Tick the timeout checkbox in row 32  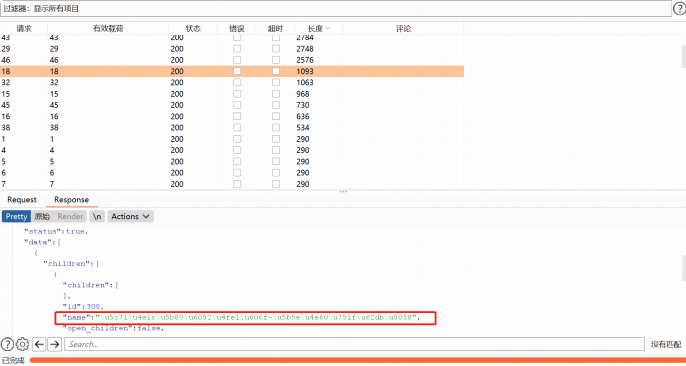(x=276, y=82)
